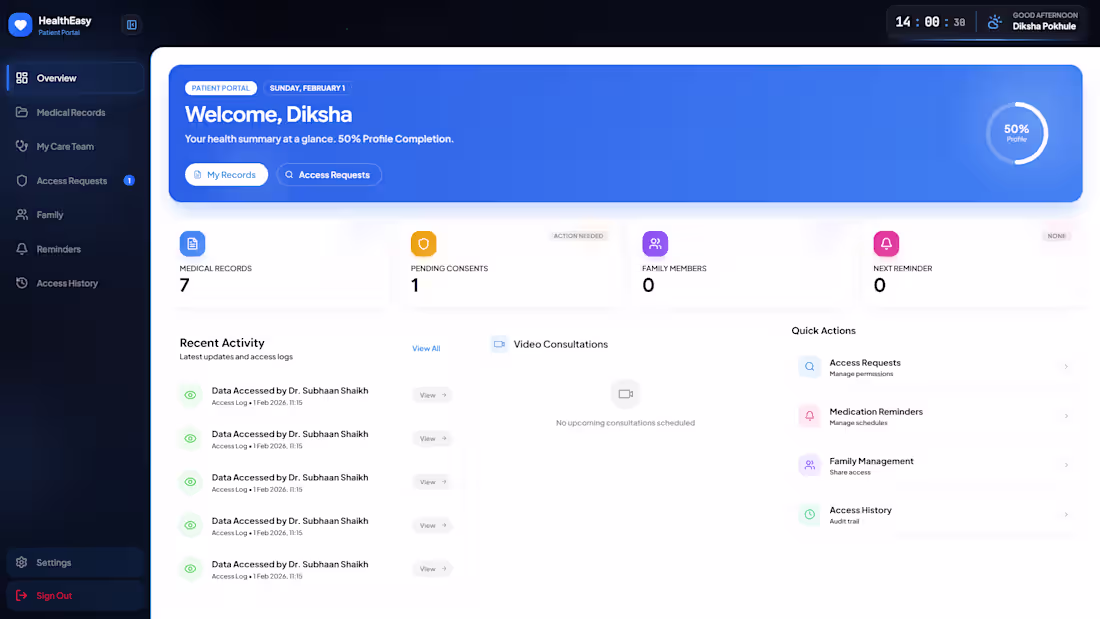Open Access Requests chevron in Quick Actions
The image size is (1100, 619).
[x=1066, y=367]
